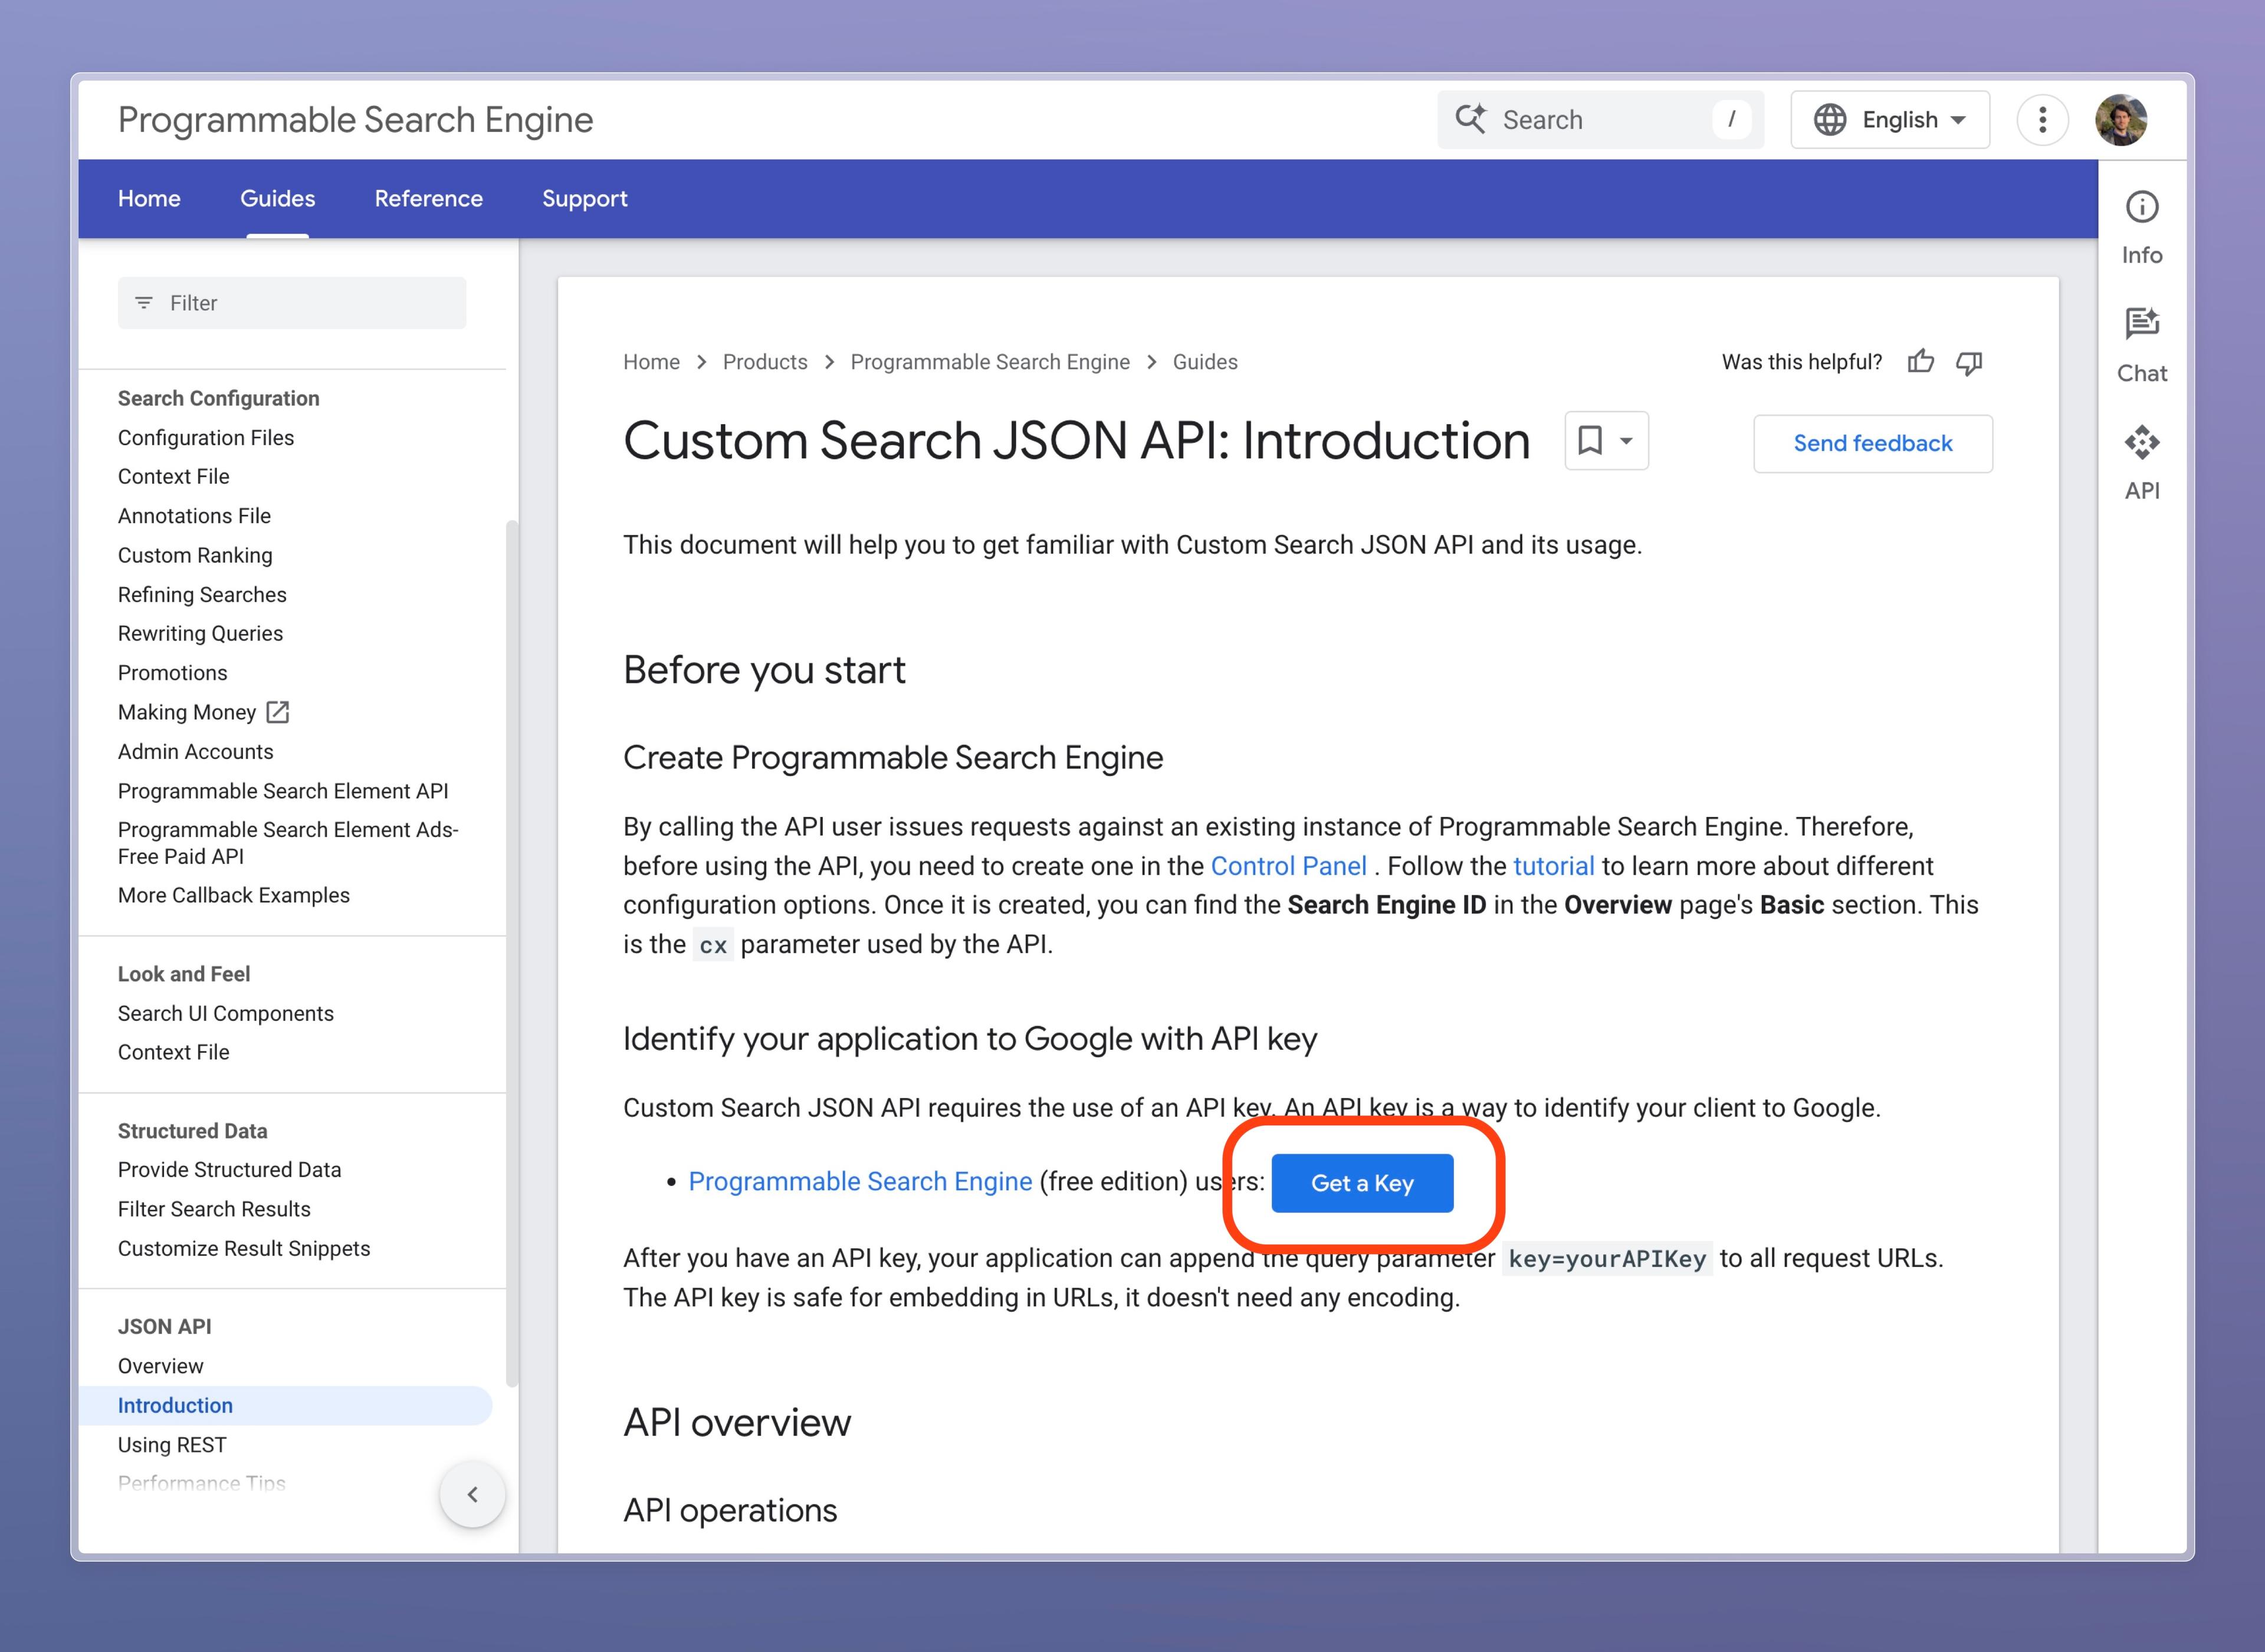Open the English language dropdown
Screen dimensions: 2265x1652
tap(1890, 120)
